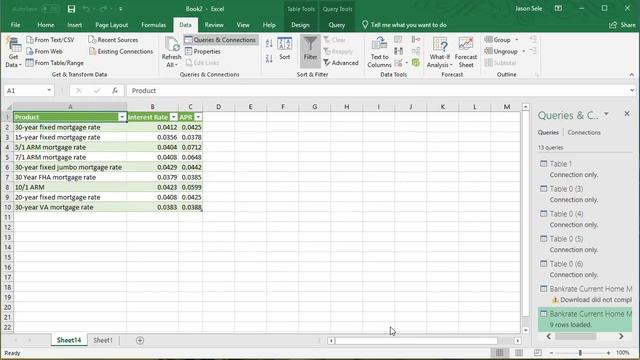Open the Sort dialog

click(x=284, y=49)
